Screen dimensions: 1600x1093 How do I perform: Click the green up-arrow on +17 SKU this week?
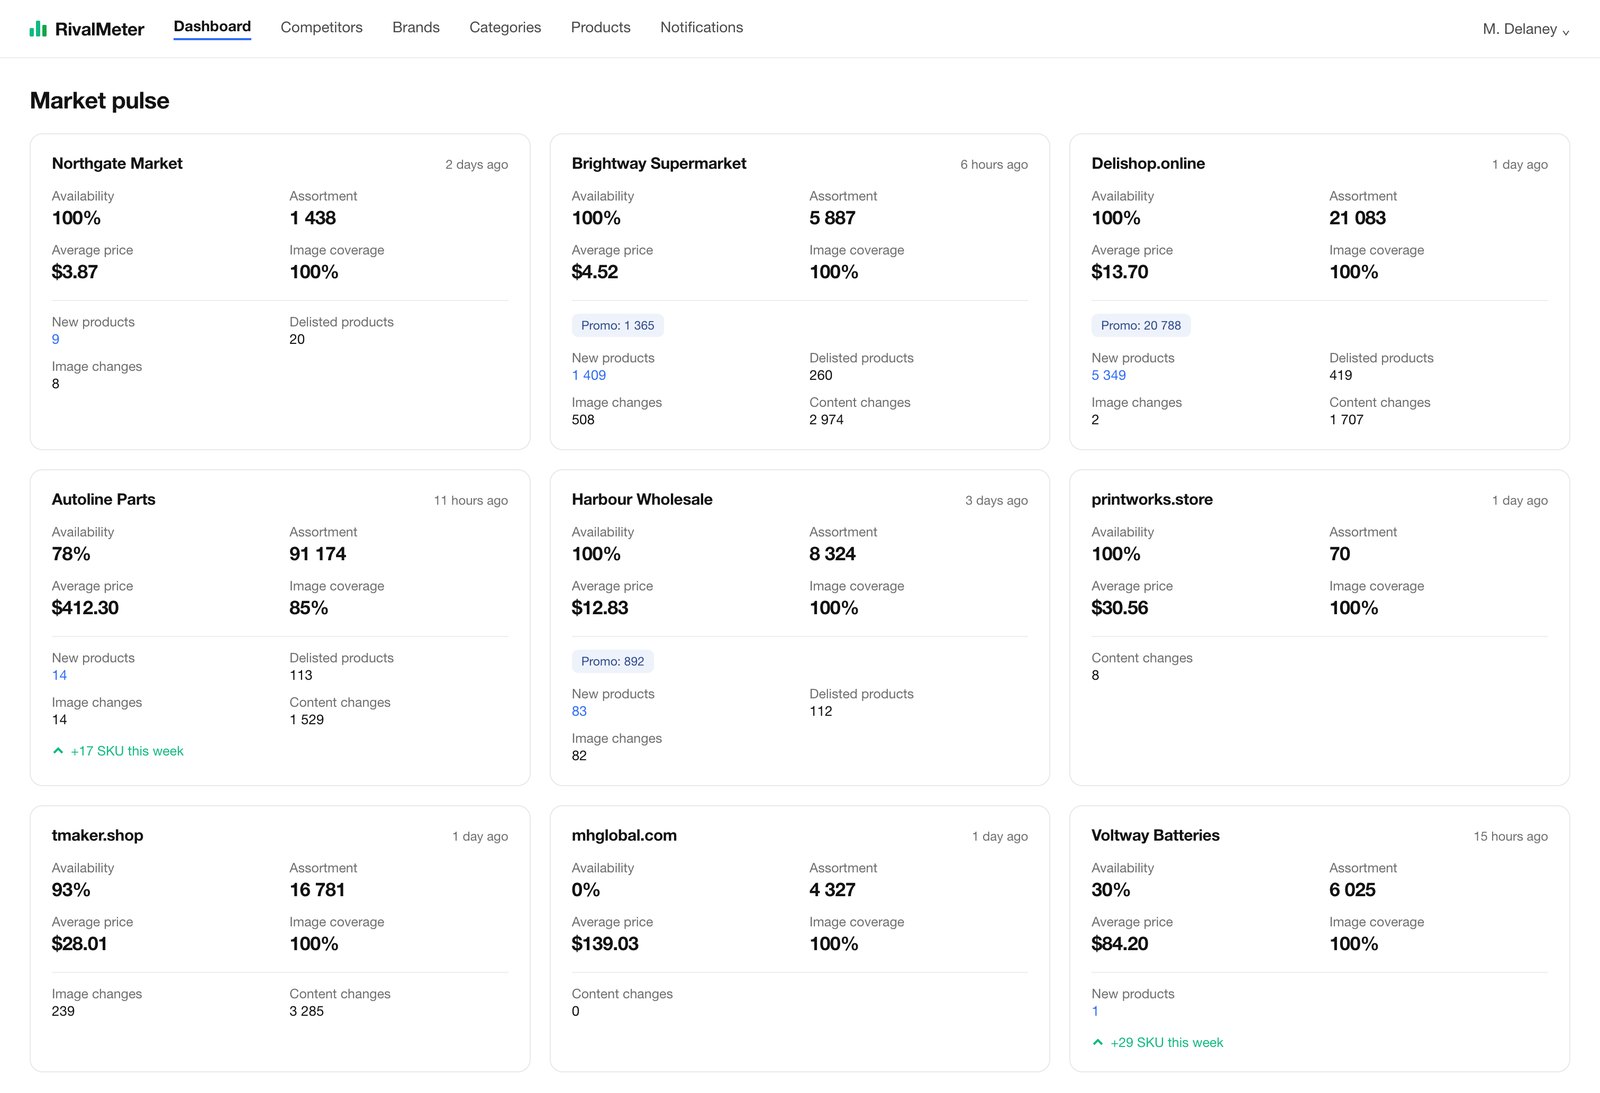point(58,751)
